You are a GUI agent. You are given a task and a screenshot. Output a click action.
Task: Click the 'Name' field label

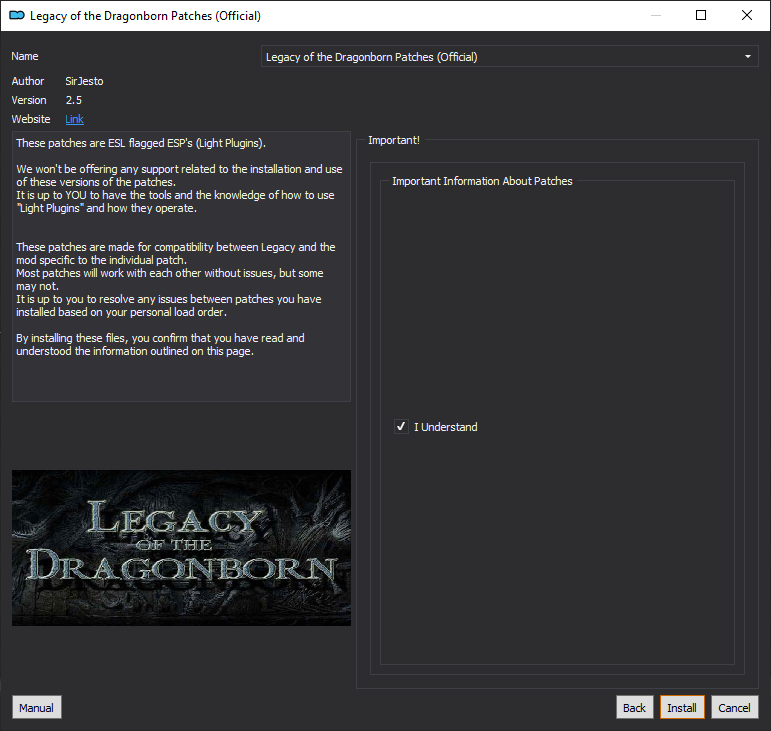25,56
